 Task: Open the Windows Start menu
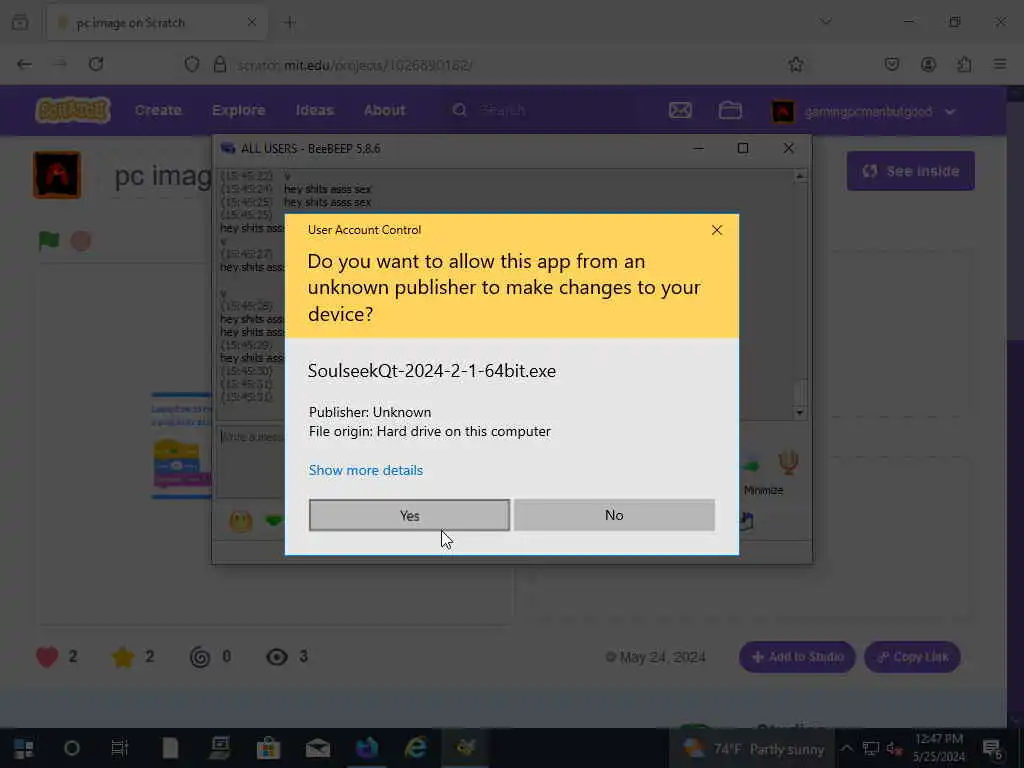coord(24,748)
